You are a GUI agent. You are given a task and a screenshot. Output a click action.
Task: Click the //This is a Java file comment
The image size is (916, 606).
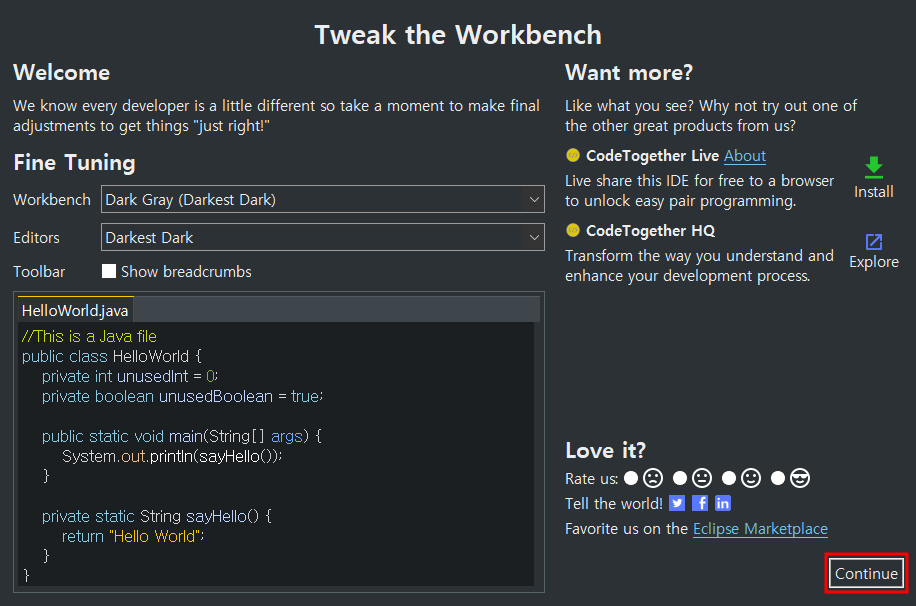89,336
